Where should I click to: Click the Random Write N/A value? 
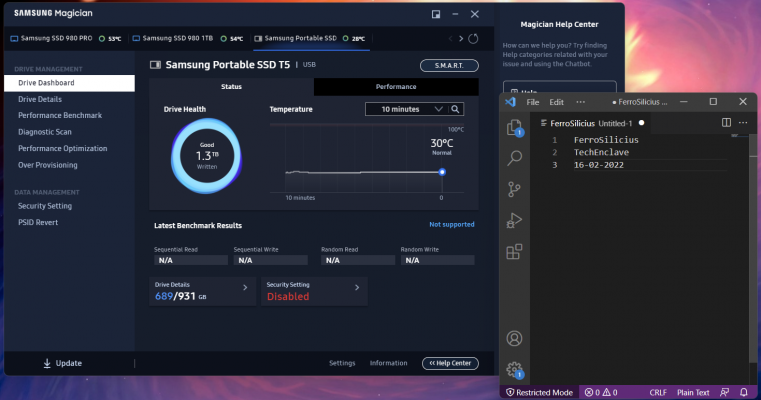tap(437, 260)
